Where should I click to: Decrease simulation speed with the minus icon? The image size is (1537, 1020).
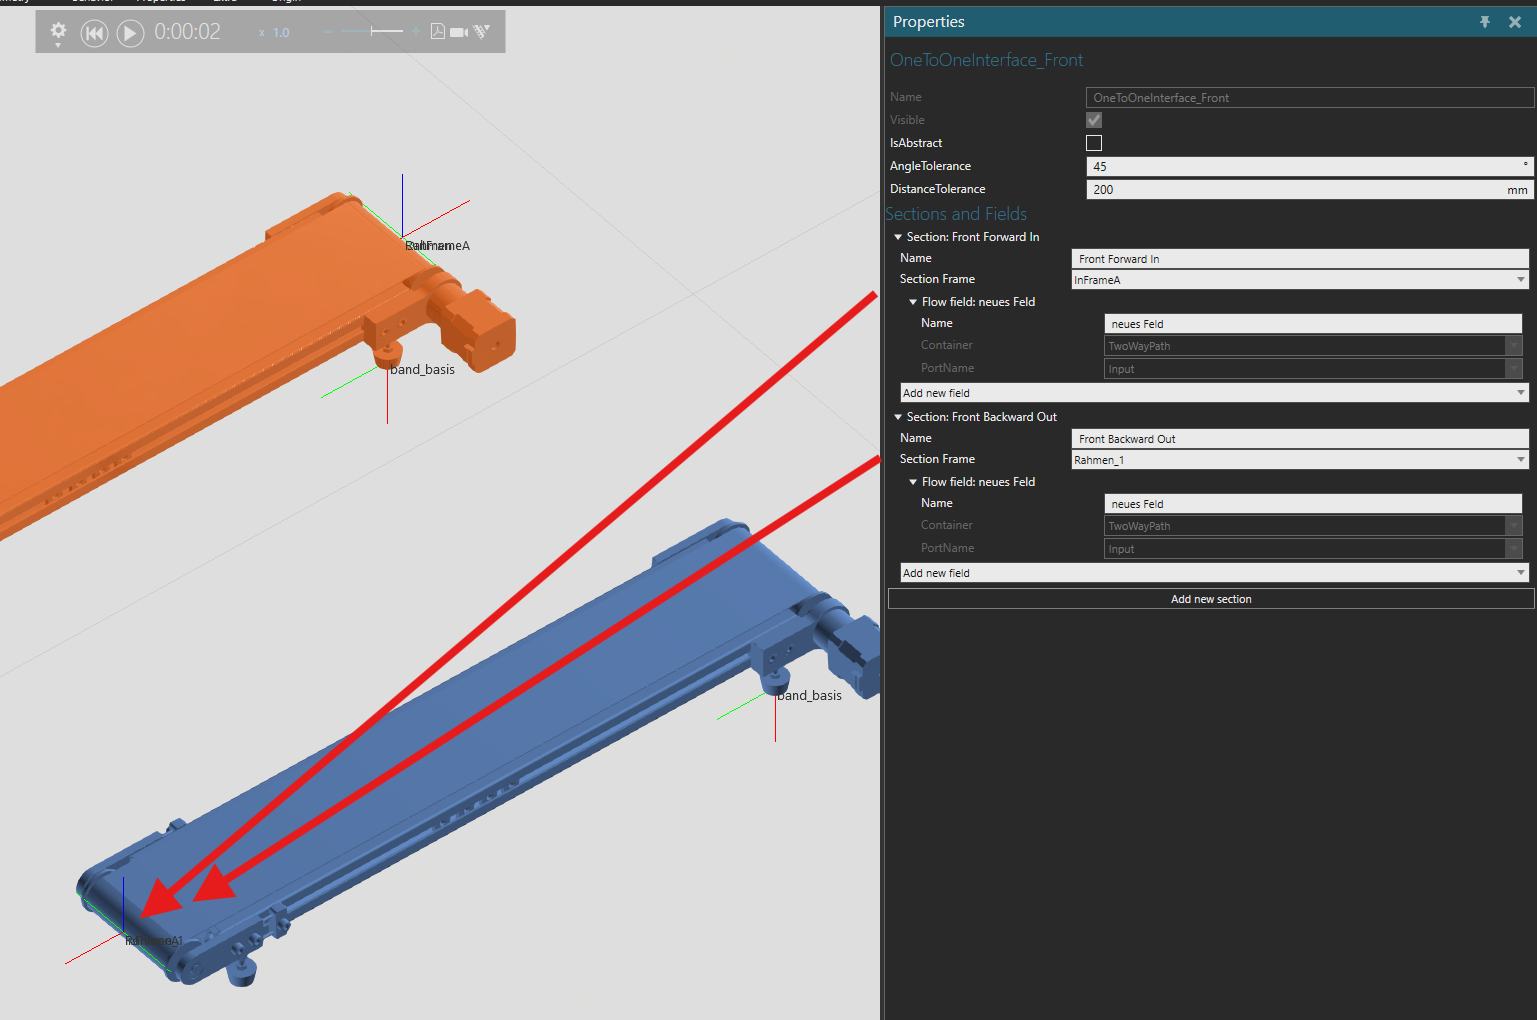pyautogui.click(x=328, y=32)
